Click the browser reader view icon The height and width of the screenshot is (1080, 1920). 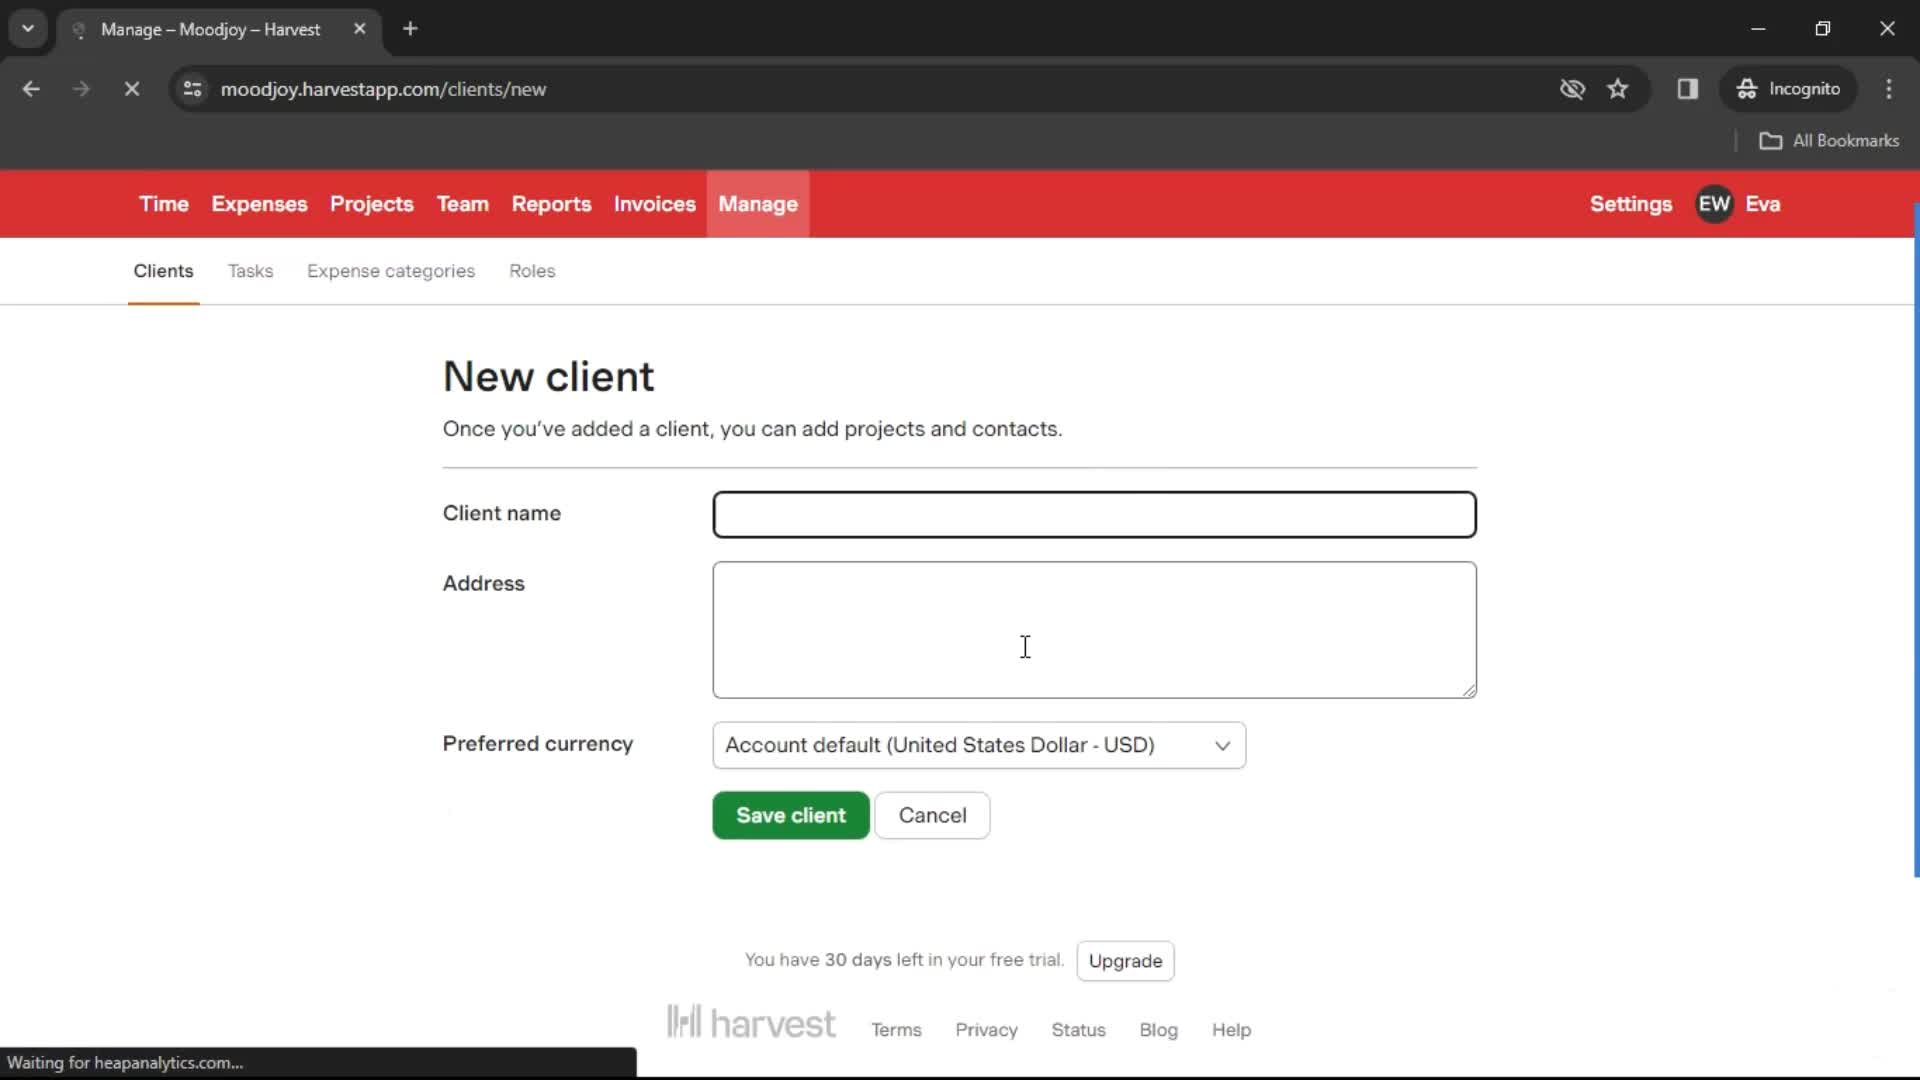point(1689,88)
